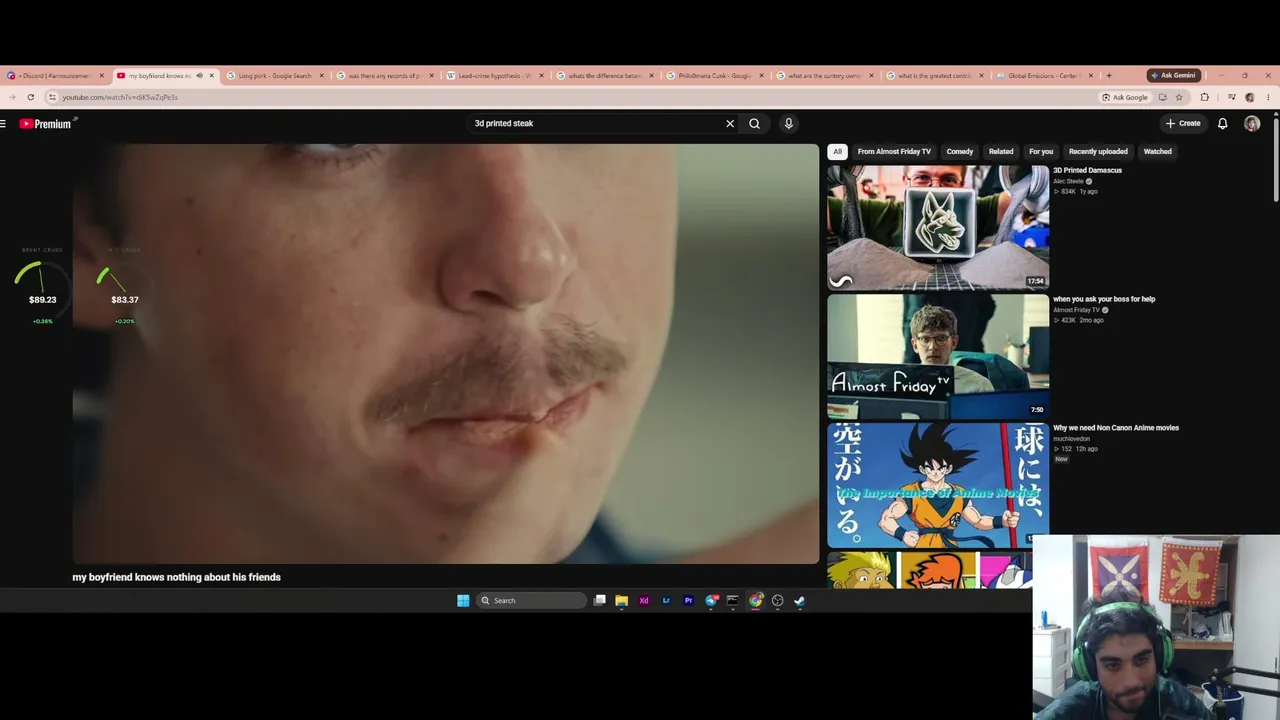The image size is (1280, 720).
Task: Click the browser address bar URL
Action: [x=120, y=98]
